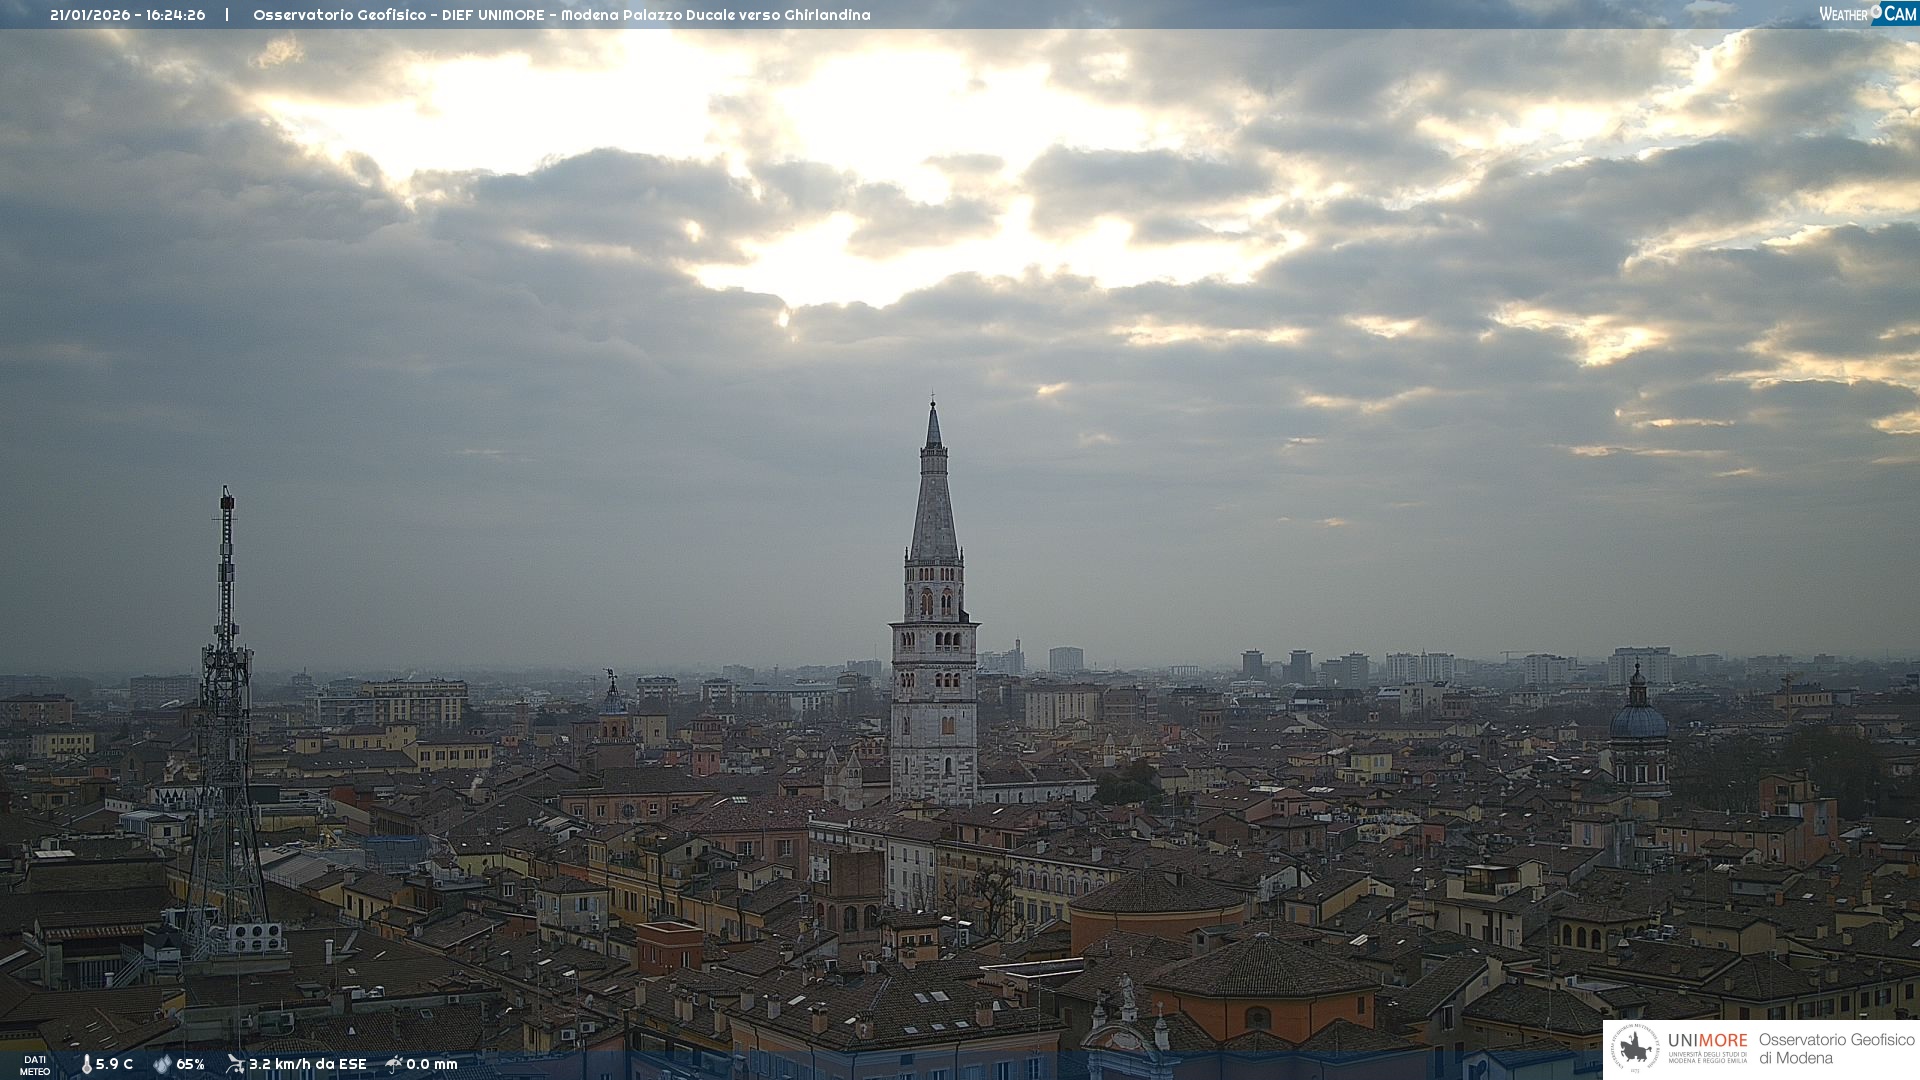The width and height of the screenshot is (1920, 1080).
Task: Click the 0.0 mm rainfall value
Action: (432, 1064)
